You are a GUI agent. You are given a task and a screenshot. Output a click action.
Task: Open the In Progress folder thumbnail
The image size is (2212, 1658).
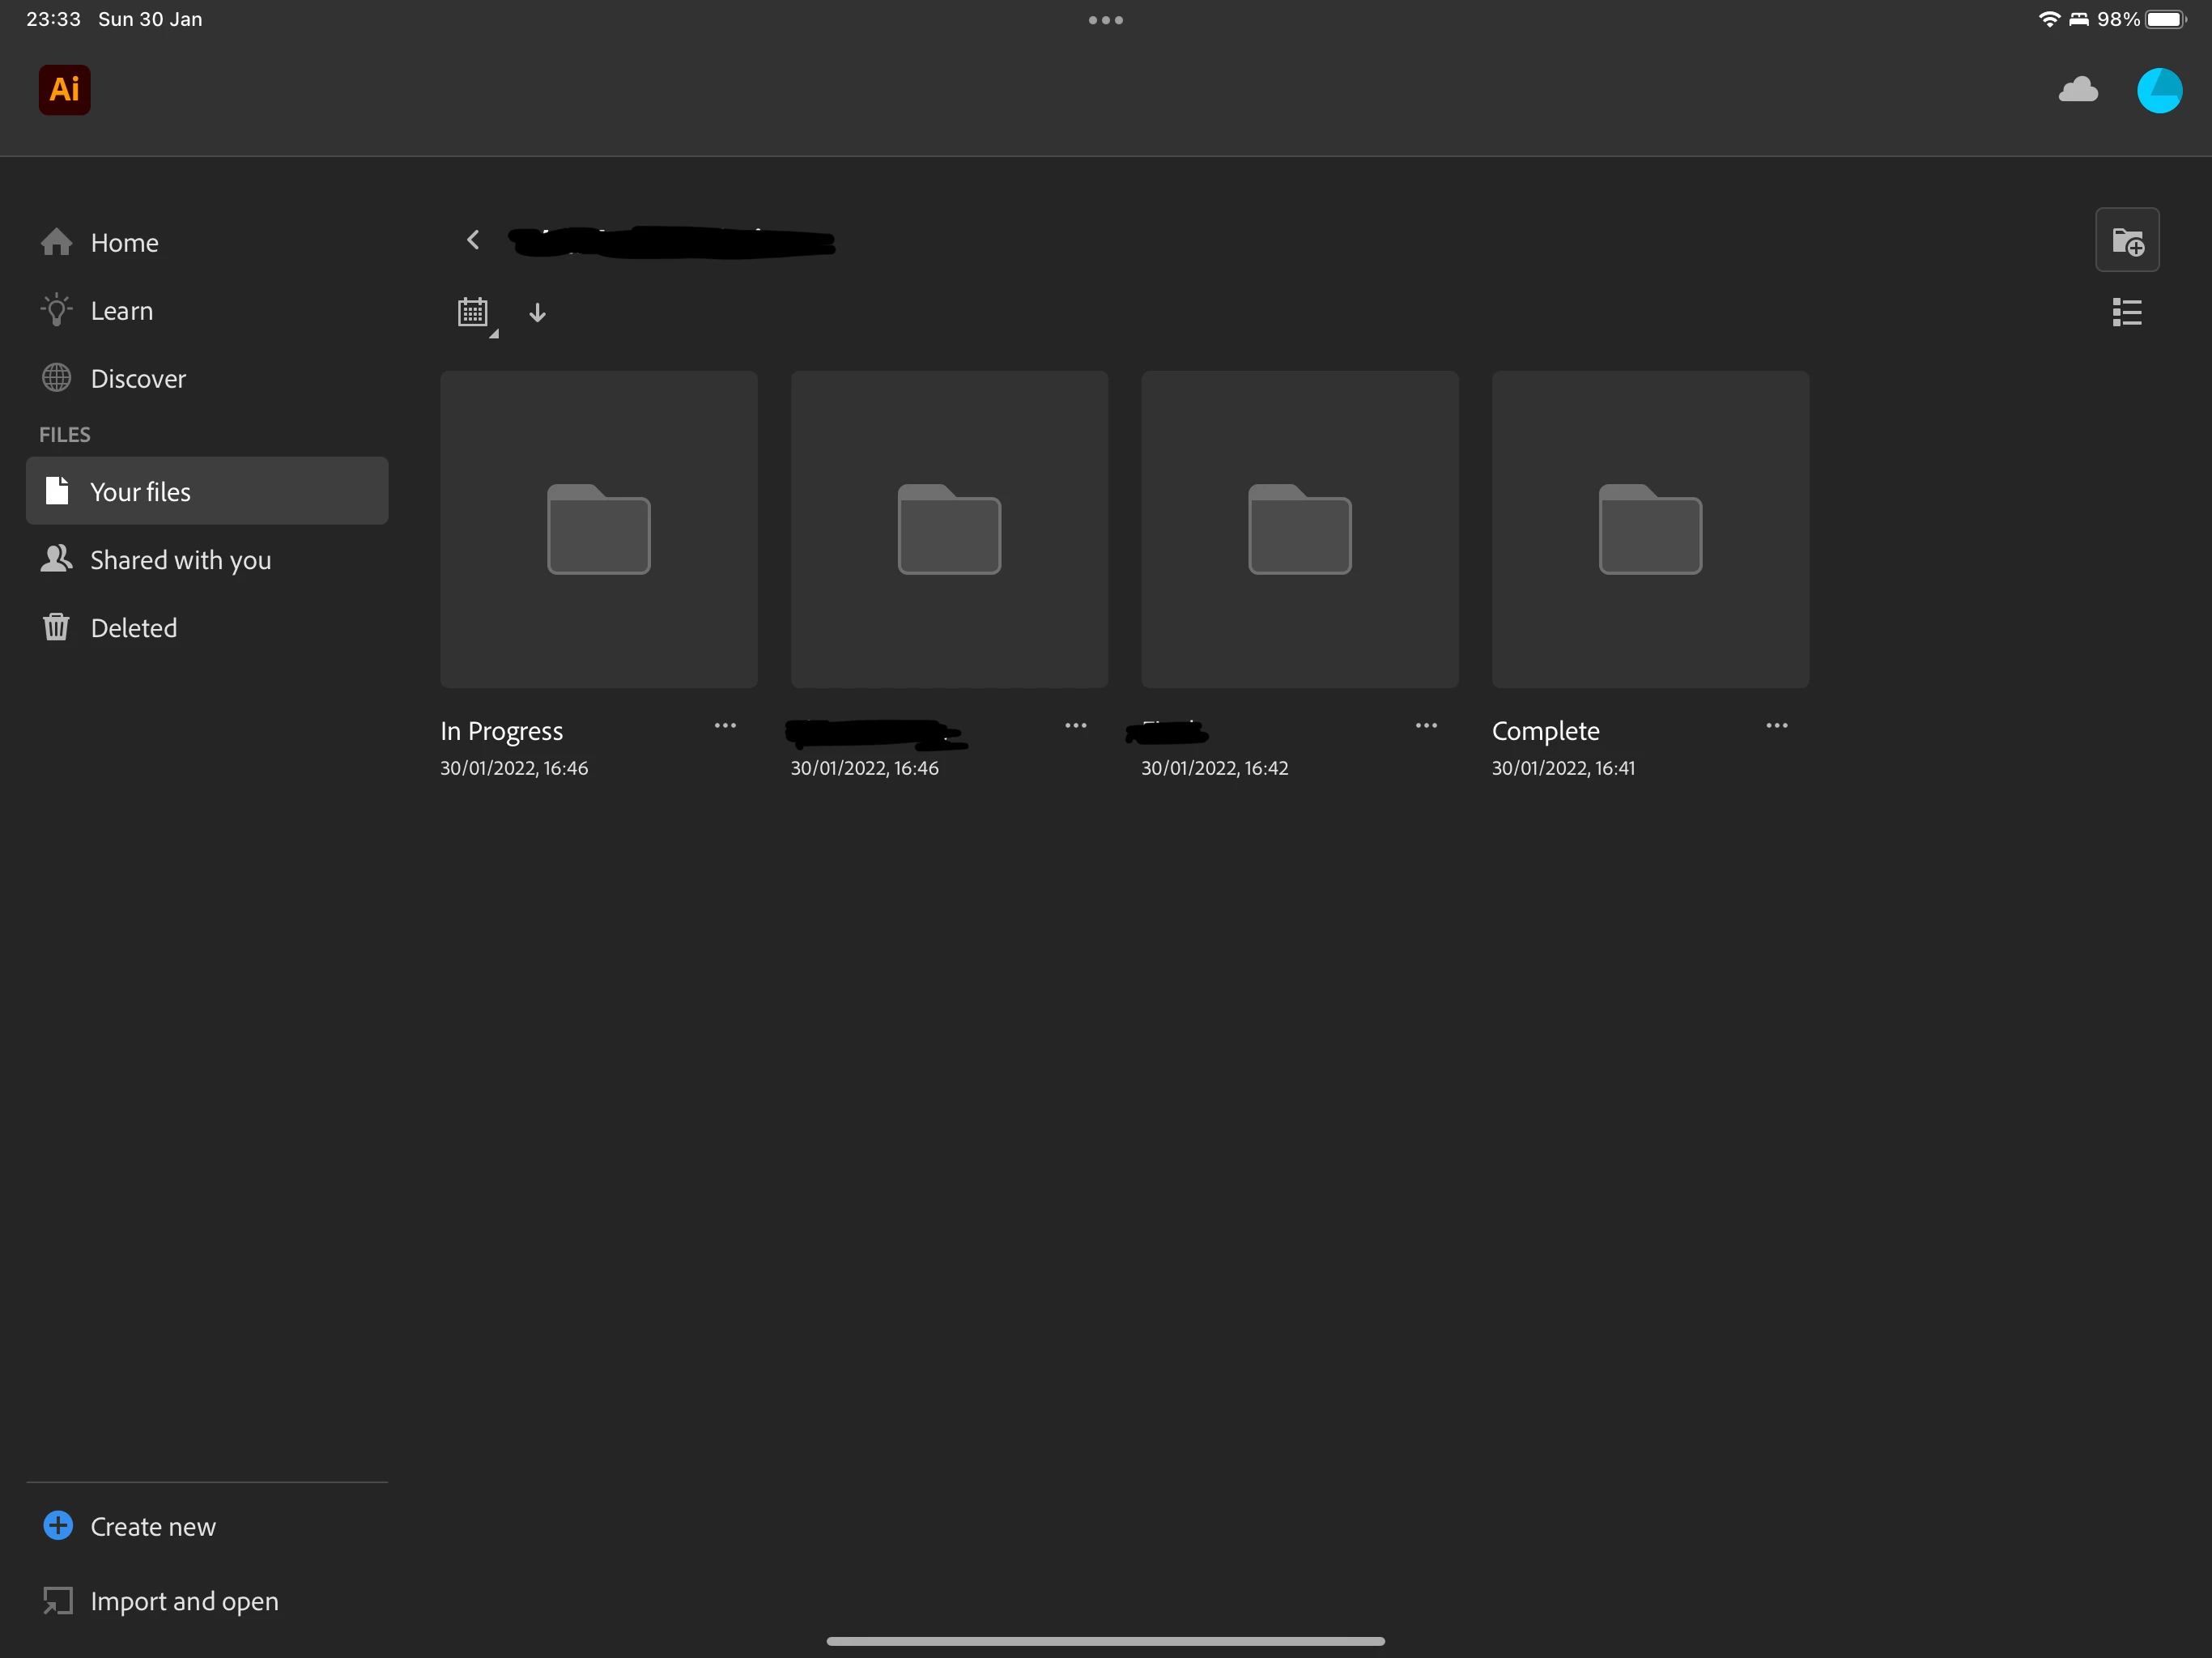598,529
